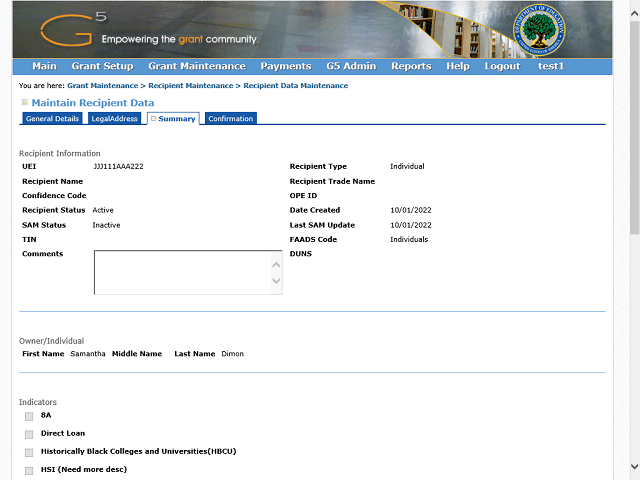Click the Comments box scroll down arrow
Image resolution: width=640 pixels, height=480 pixels.
276,281
